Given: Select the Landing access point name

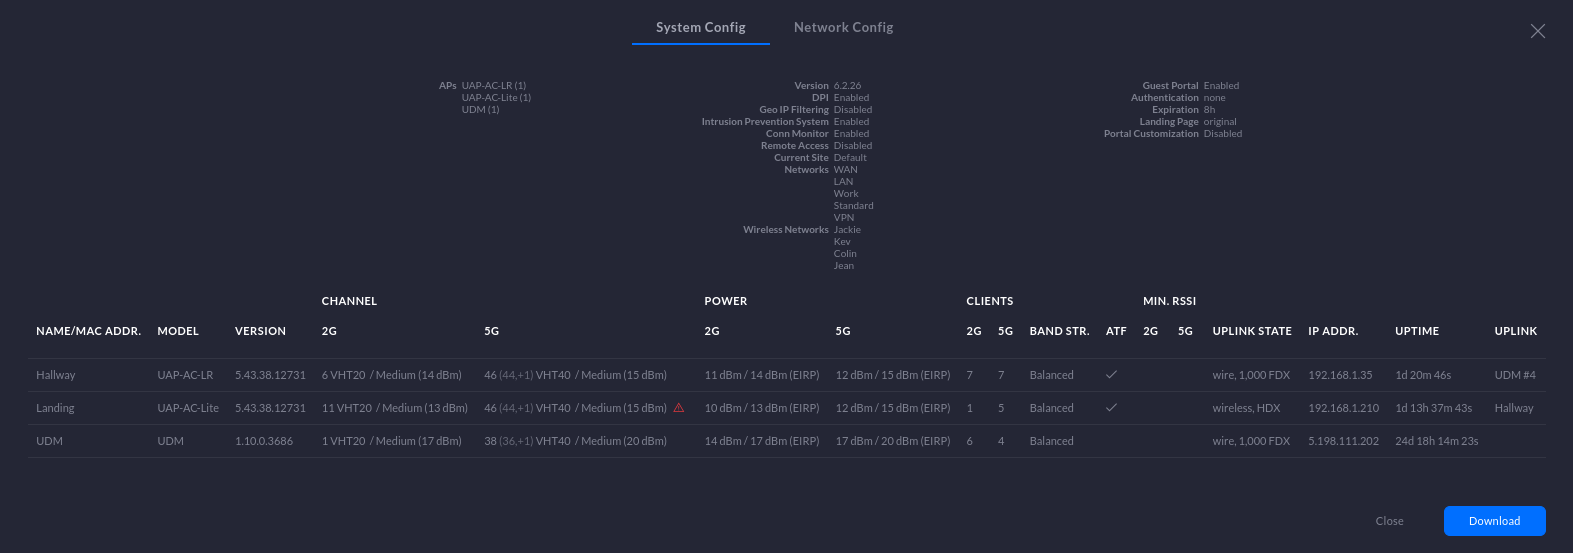Looking at the screenshot, I should point(55,408).
